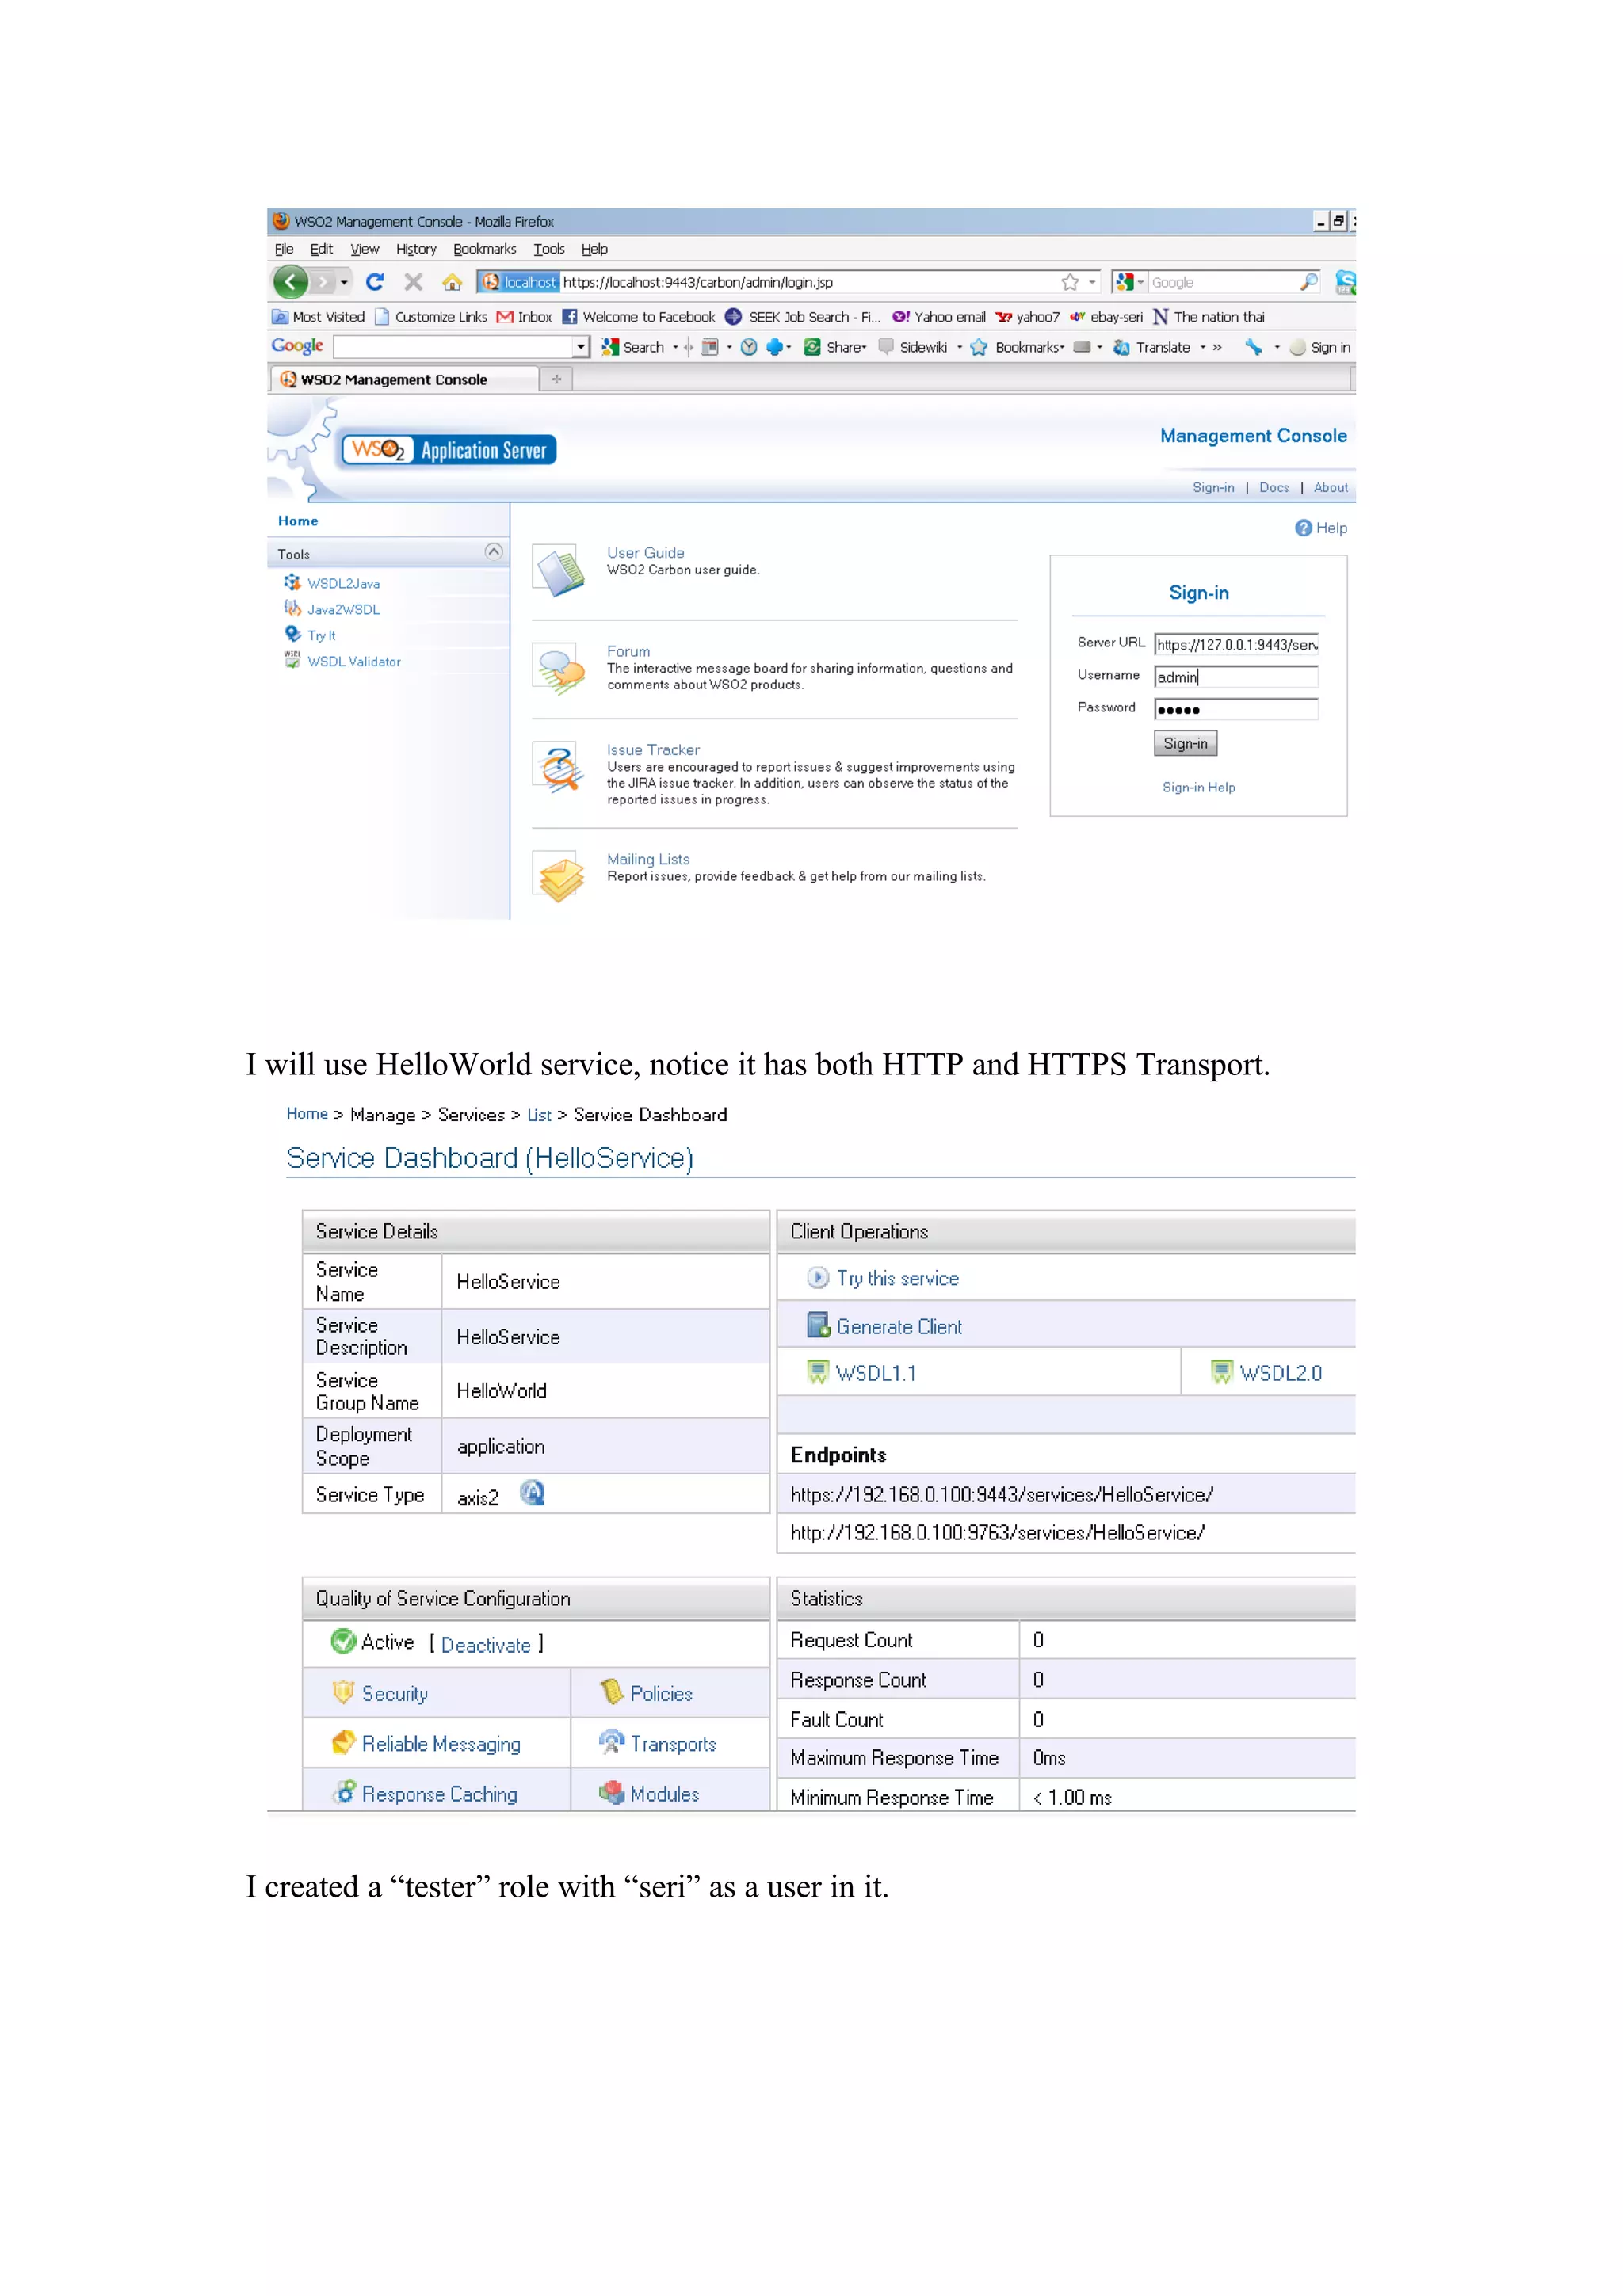
Task: Expand the Google toolbar Share menu
Action: tap(864, 348)
